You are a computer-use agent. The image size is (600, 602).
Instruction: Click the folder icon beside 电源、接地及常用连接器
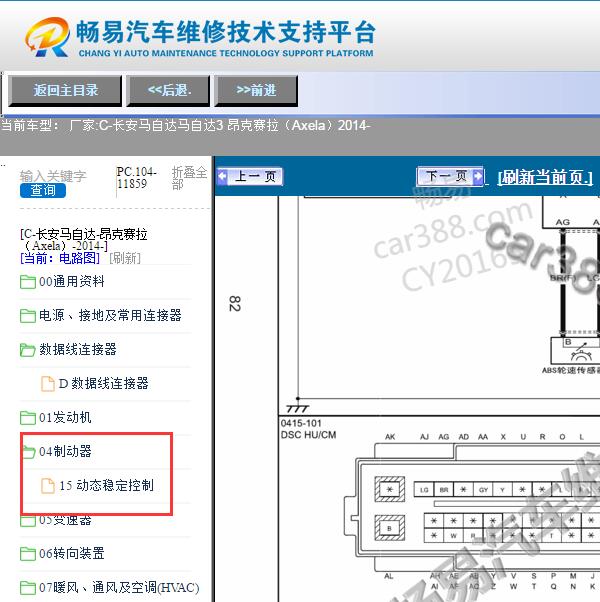click(28, 316)
